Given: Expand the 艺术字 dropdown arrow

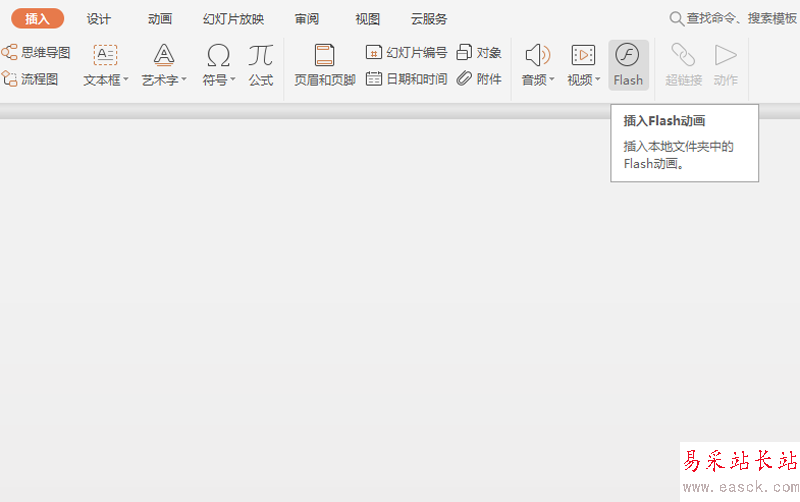Looking at the screenshot, I should [x=184, y=80].
